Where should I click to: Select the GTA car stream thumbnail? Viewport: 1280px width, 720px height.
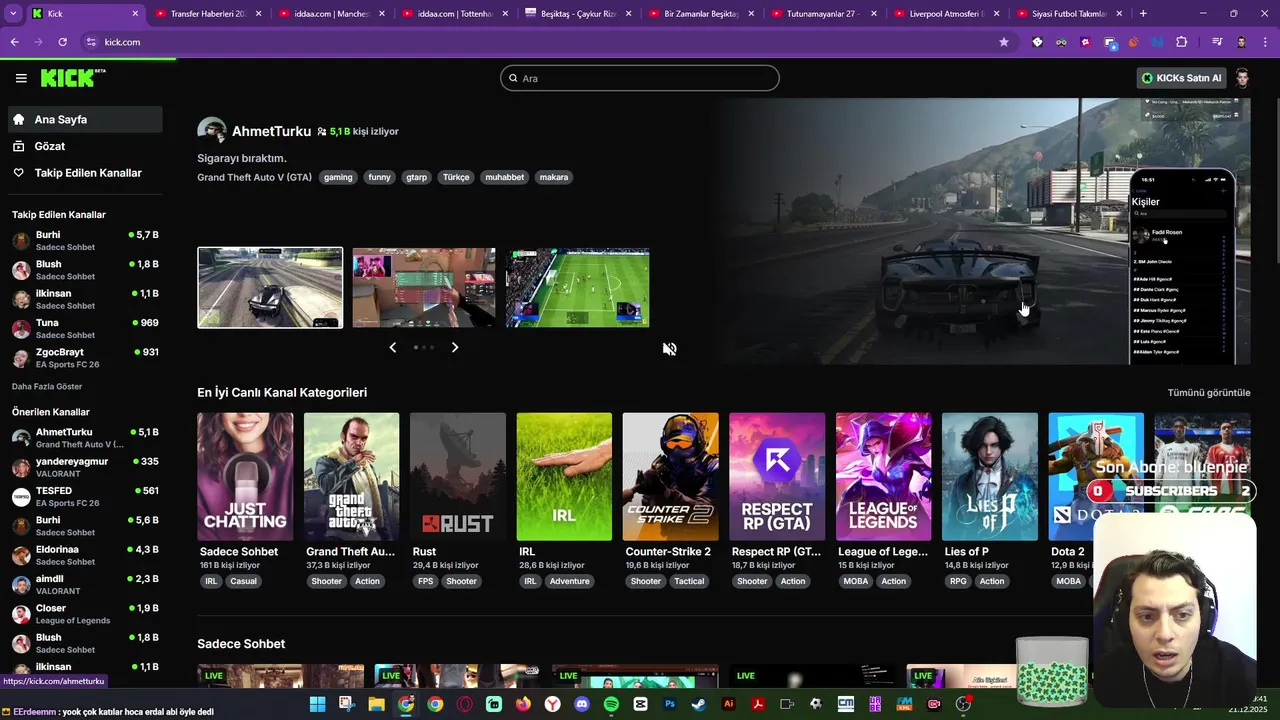(270, 288)
